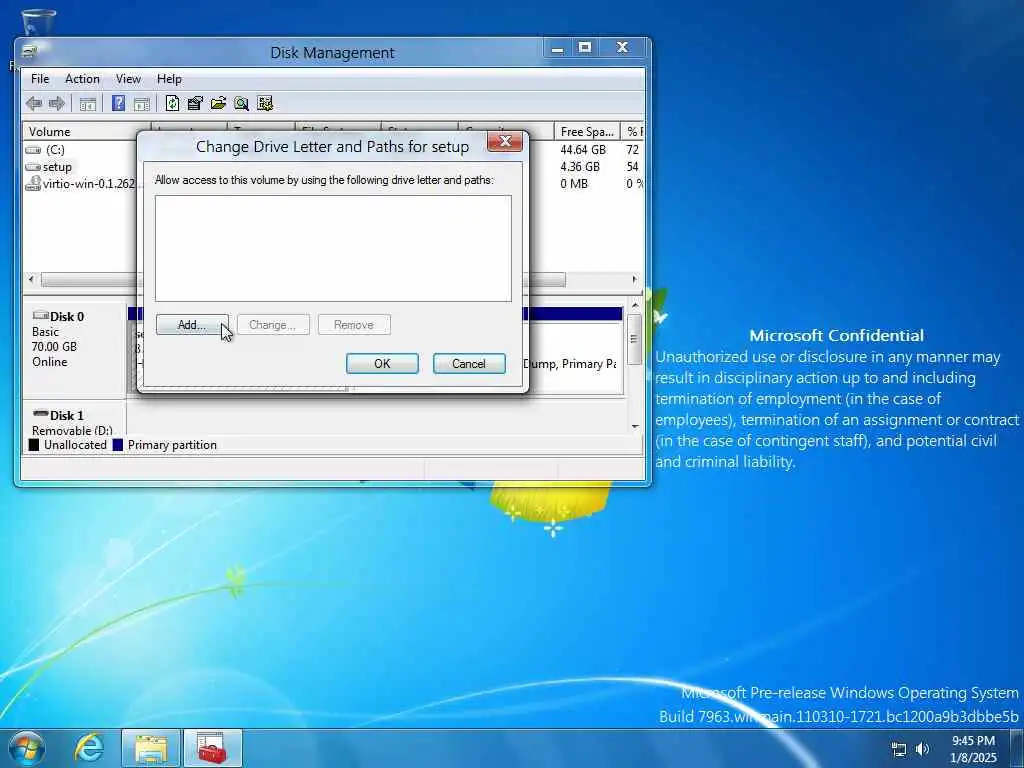
Task: Click the Refresh toolbar icon
Action: point(172,103)
